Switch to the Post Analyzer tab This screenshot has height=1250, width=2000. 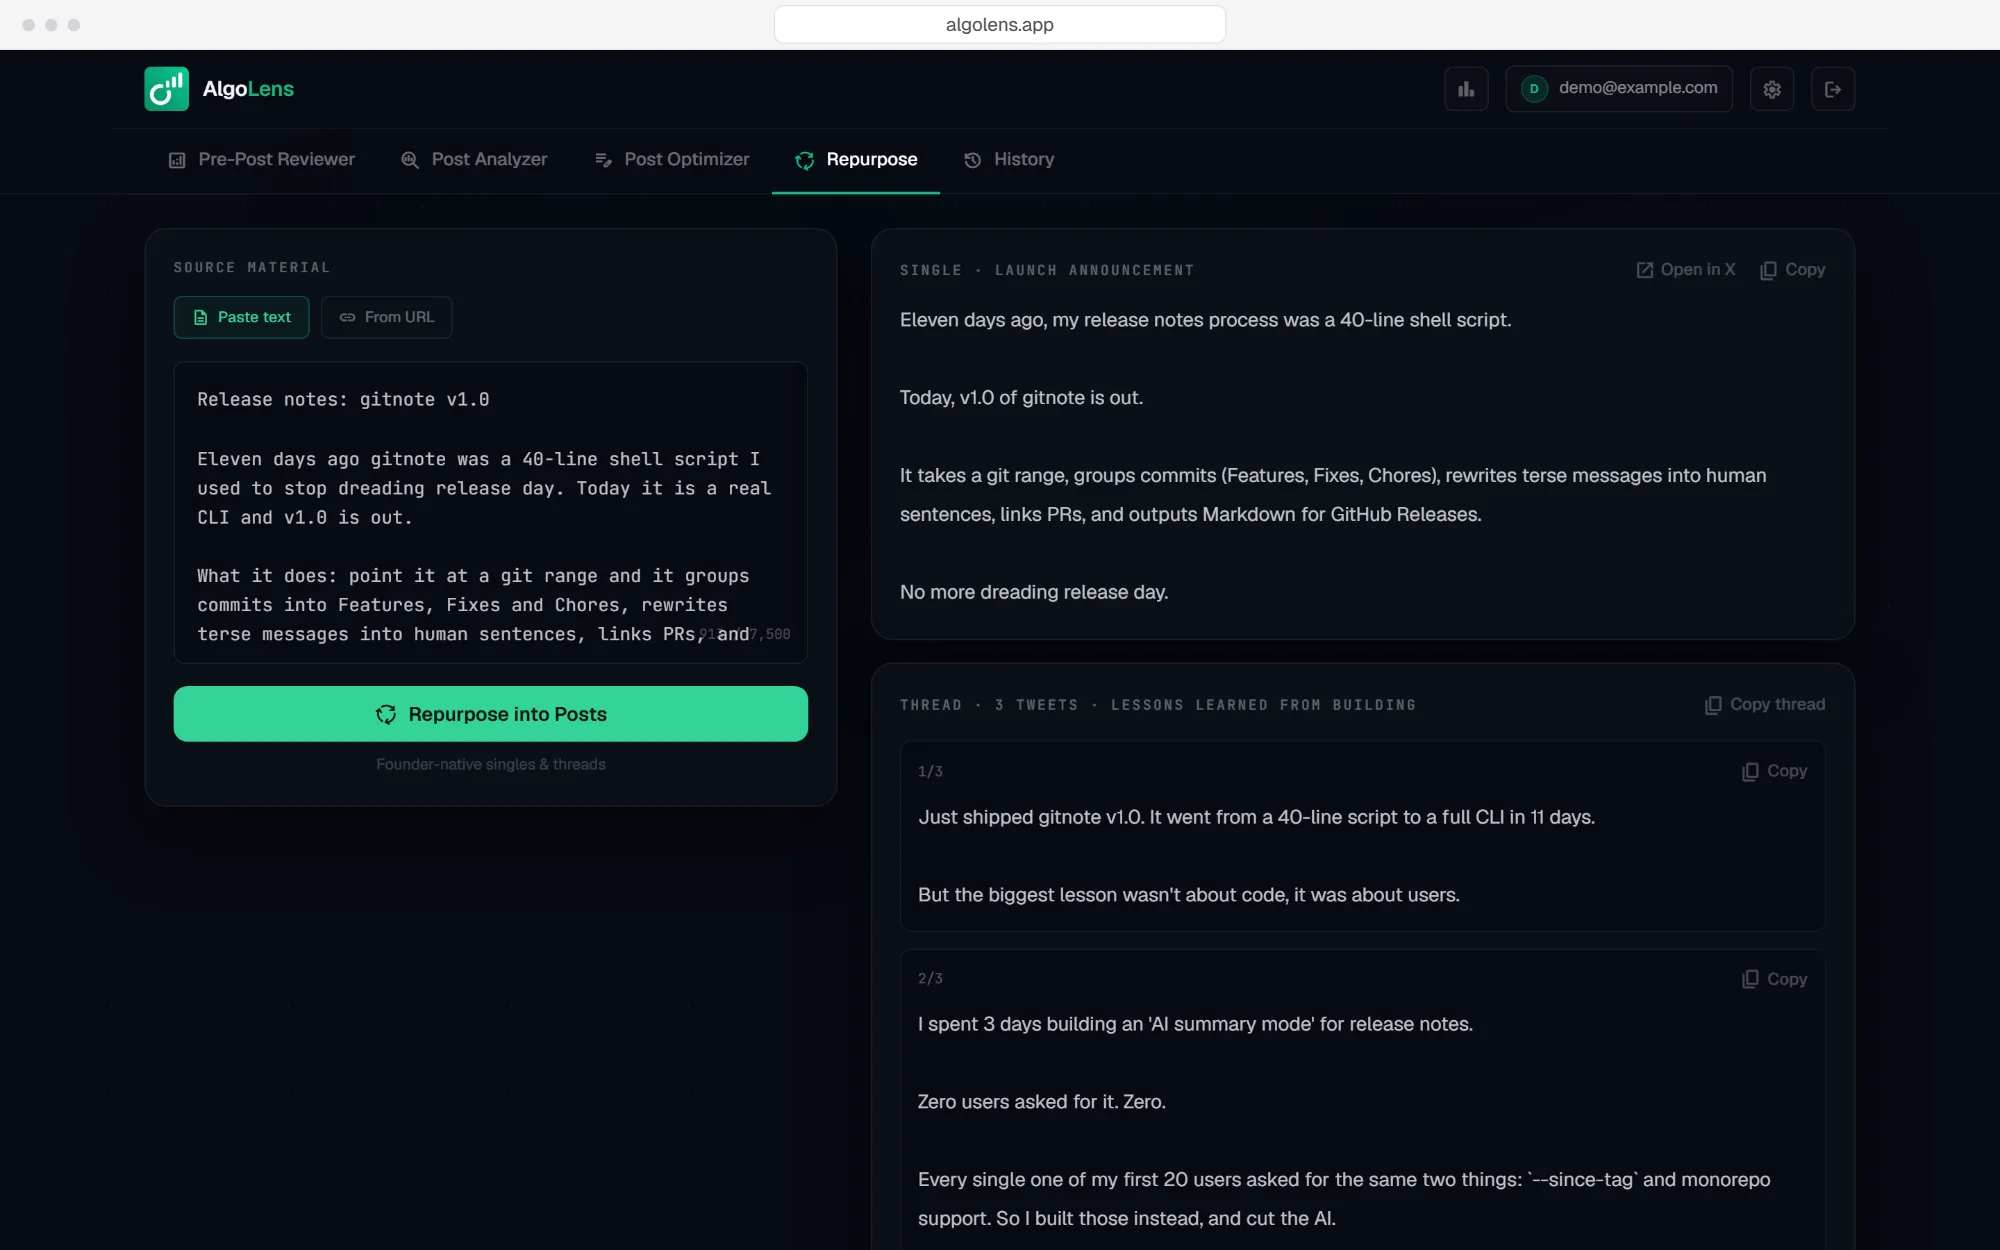(x=474, y=160)
